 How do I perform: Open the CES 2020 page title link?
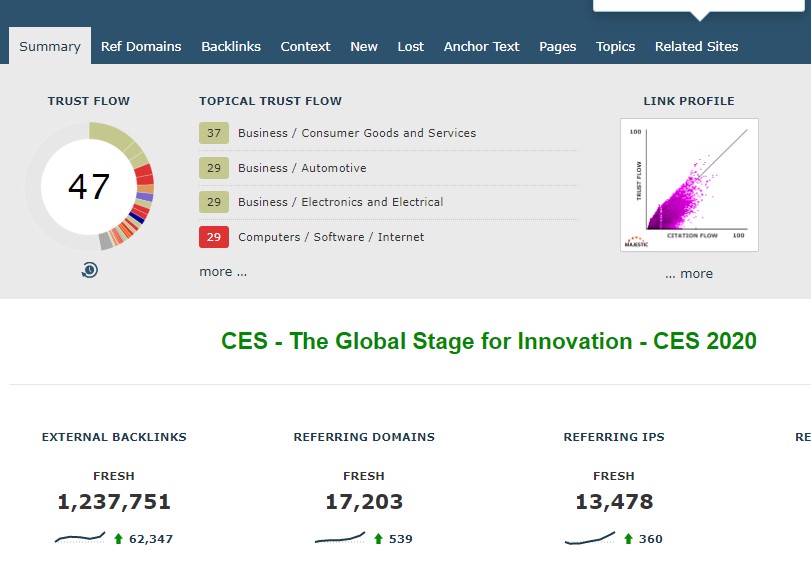[x=489, y=341]
